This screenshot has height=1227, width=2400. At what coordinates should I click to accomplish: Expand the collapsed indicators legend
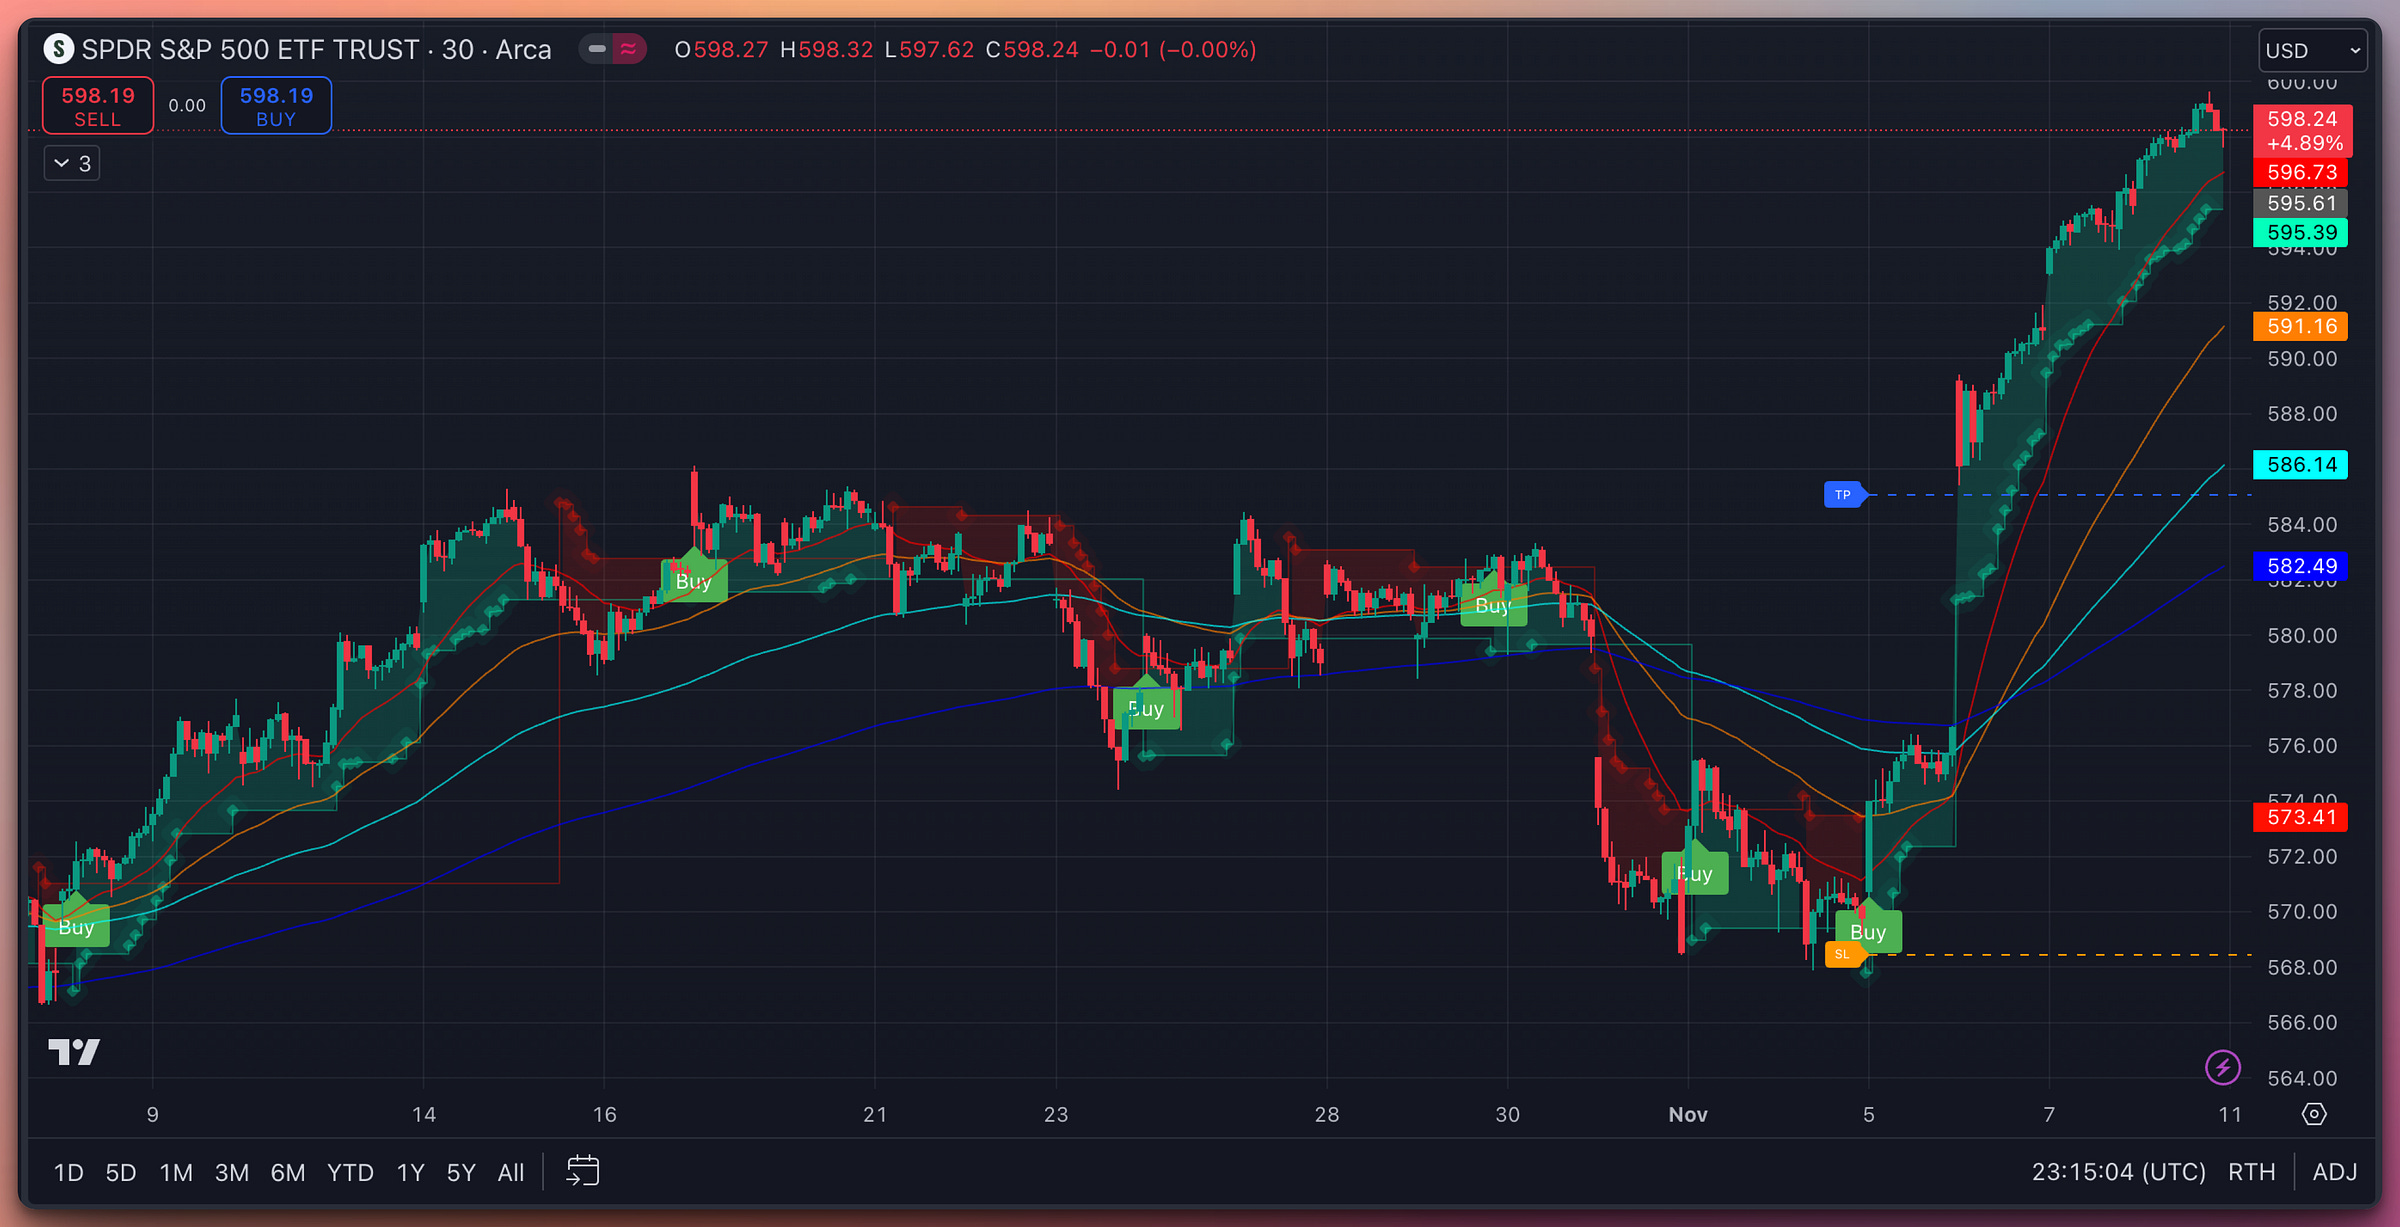pos(72,163)
